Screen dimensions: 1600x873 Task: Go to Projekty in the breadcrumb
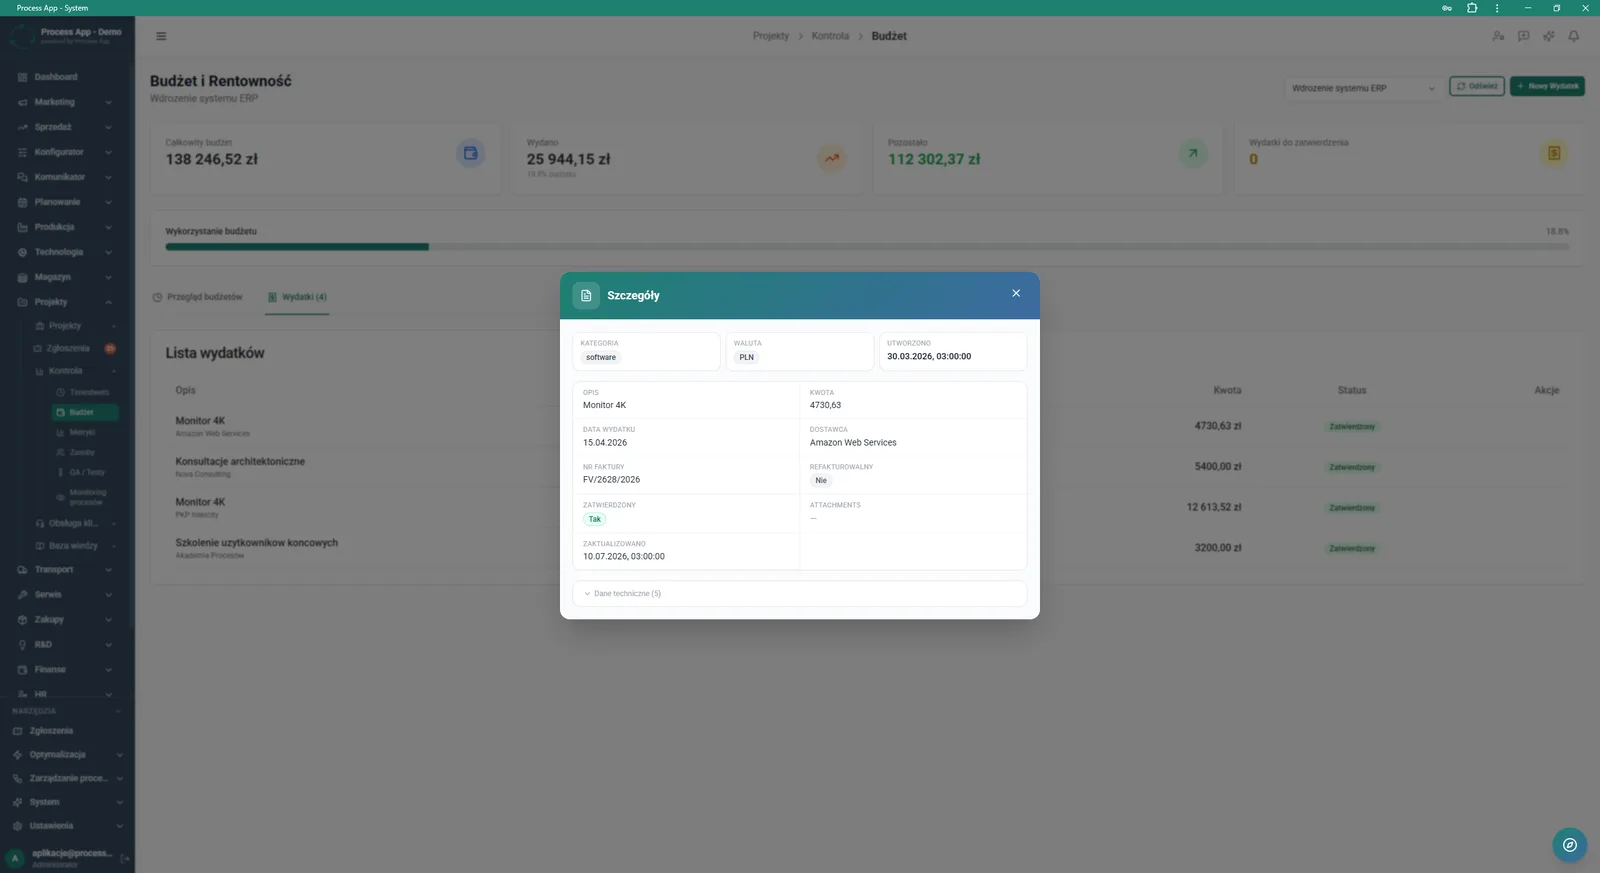(x=771, y=36)
